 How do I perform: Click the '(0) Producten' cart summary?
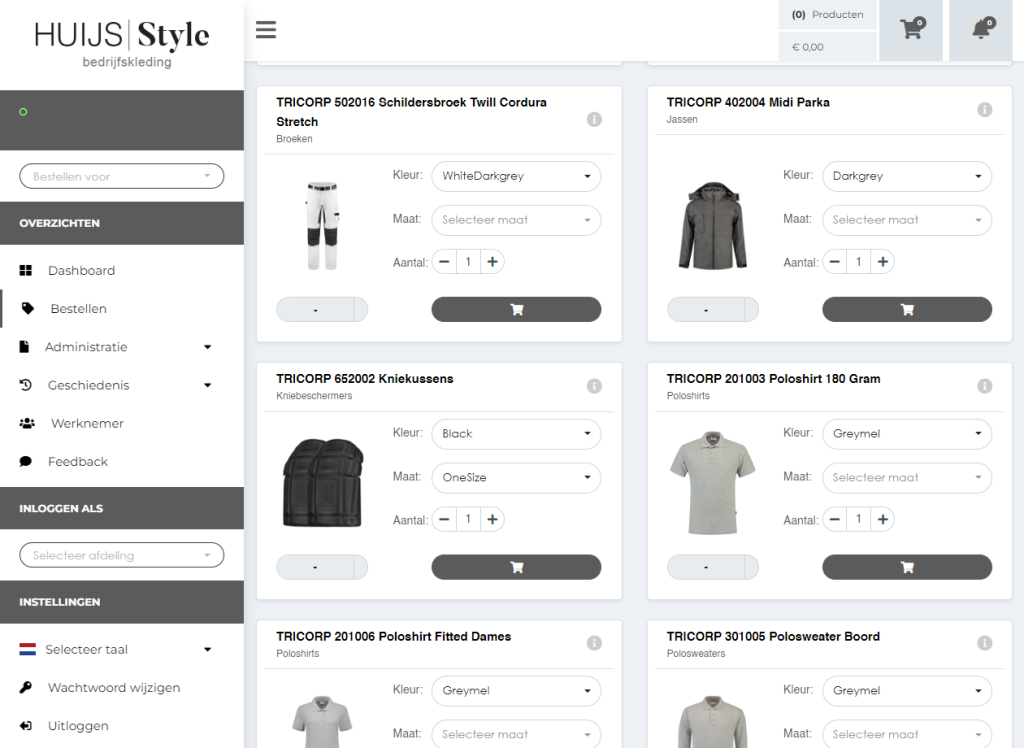coord(827,14)
